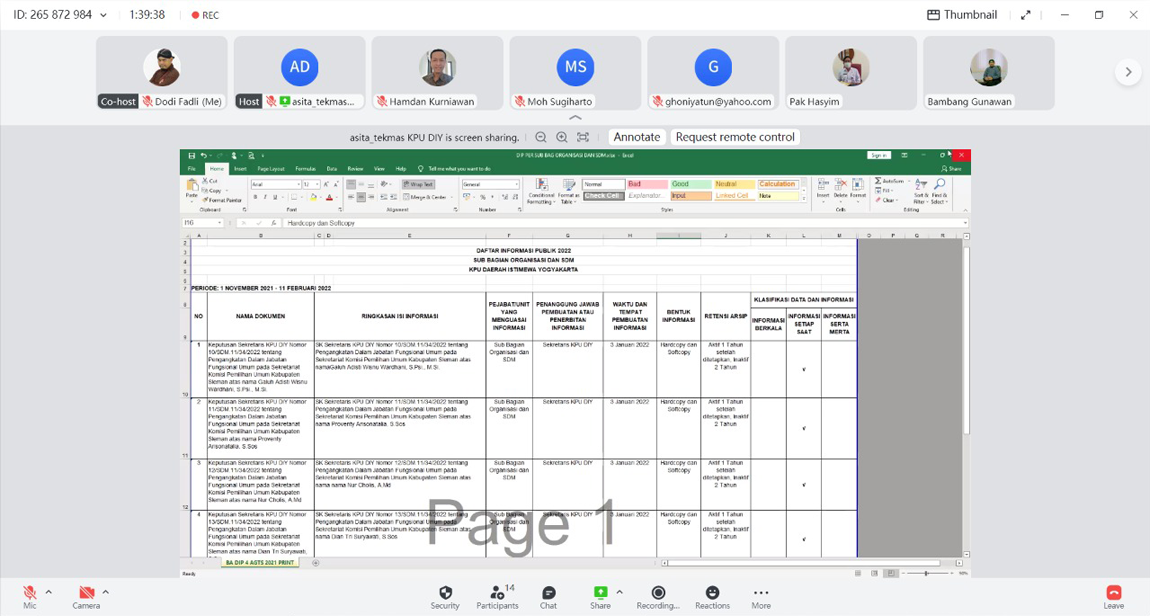Click the Annotate button
Screen dimensions: 1150x616
(x=637, y=137)
